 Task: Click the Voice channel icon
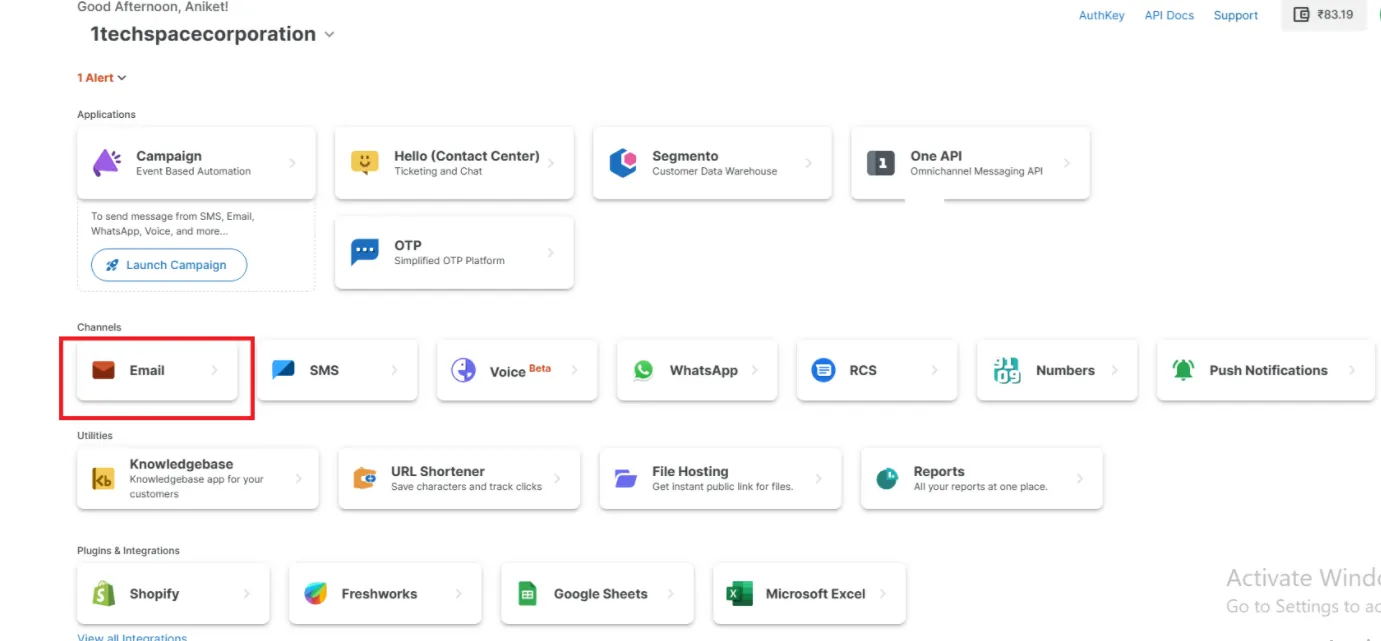click(x=463, y=370)
